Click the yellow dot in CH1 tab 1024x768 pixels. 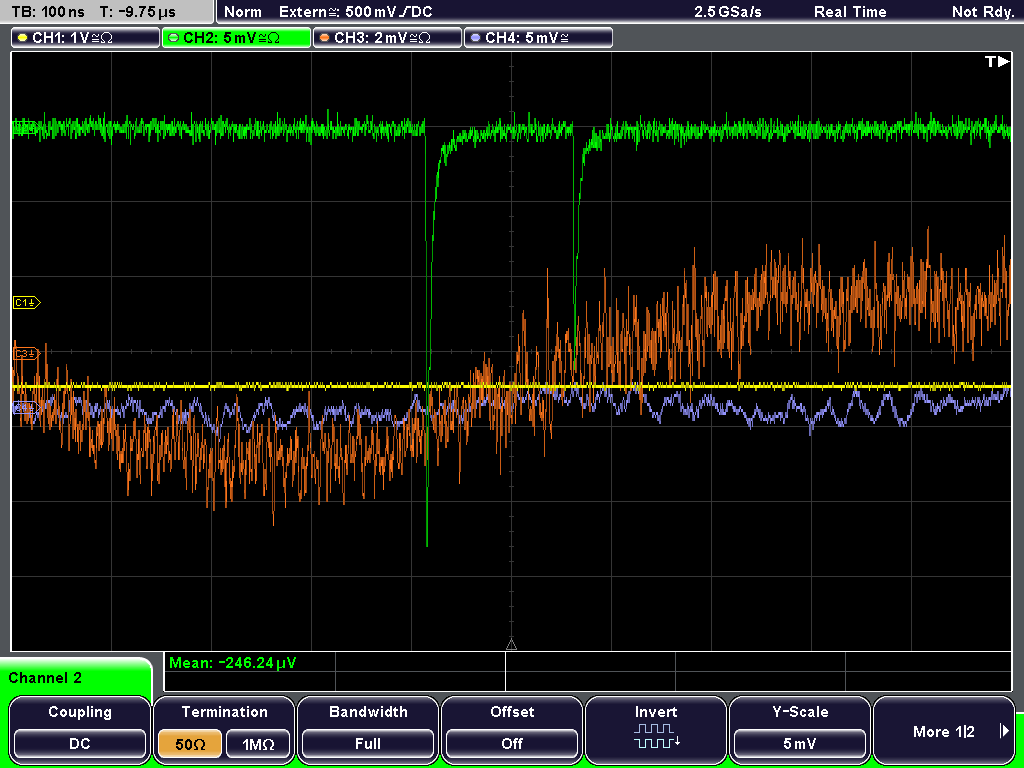(23, 38)
